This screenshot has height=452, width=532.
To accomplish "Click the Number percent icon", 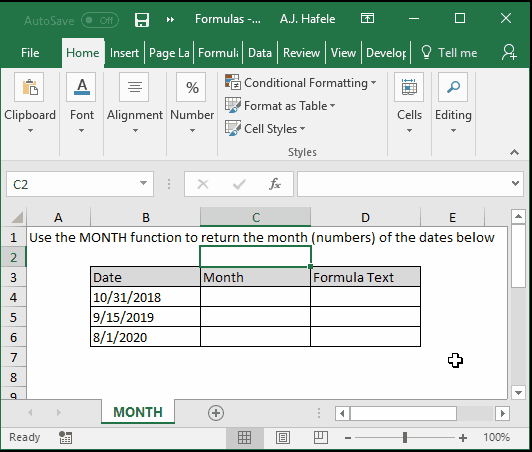I will 191,87.
